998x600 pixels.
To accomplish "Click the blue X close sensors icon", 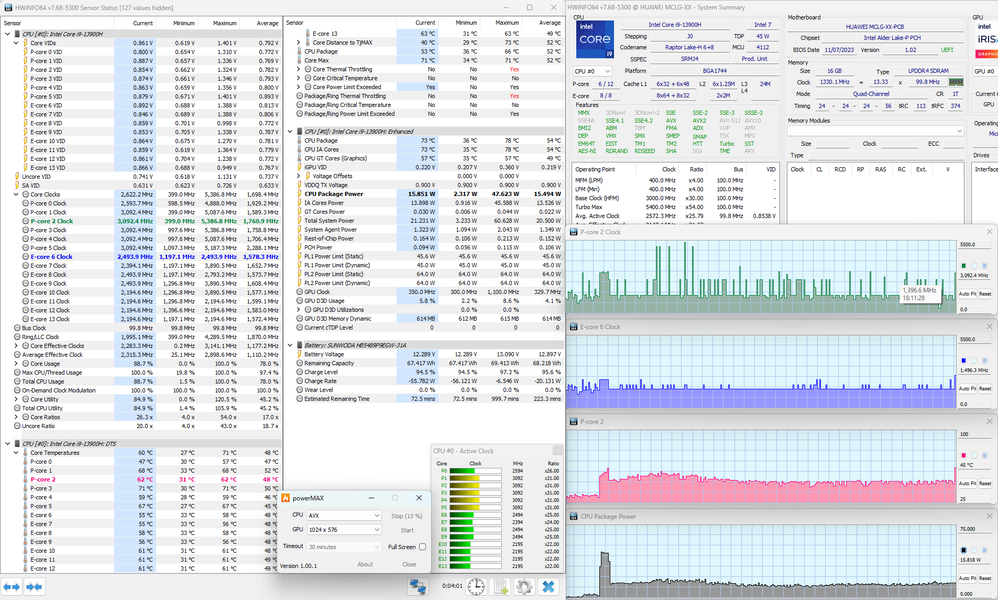I will [x=548, y=586].
